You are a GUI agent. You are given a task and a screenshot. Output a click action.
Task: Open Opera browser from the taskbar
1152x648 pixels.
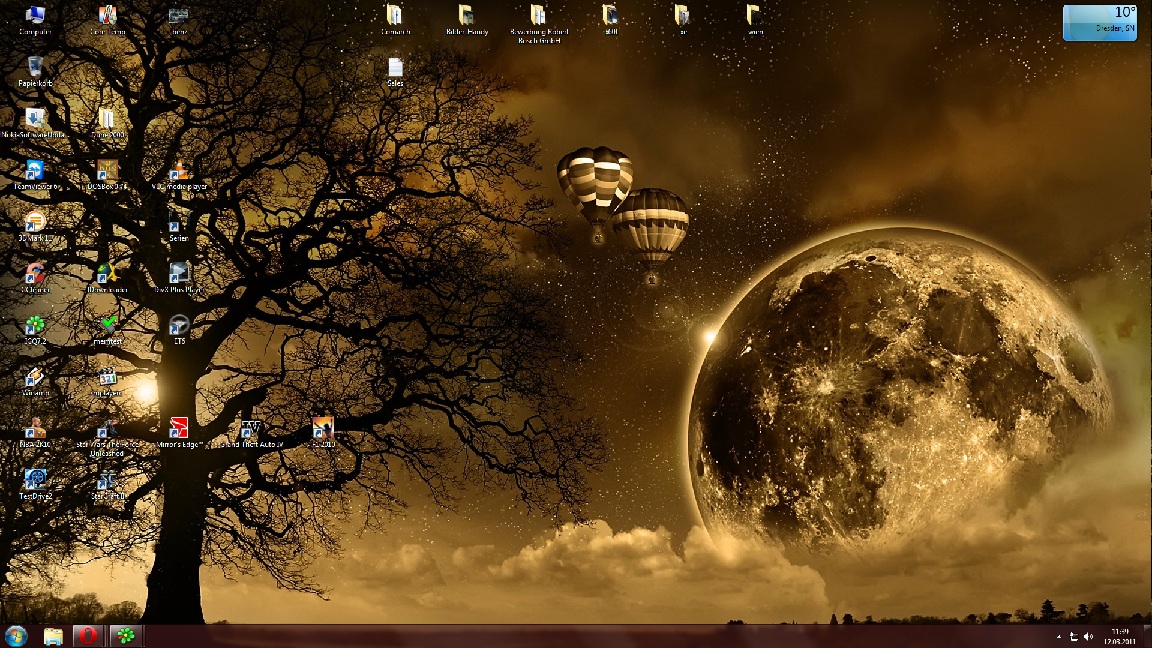[88, 636]
